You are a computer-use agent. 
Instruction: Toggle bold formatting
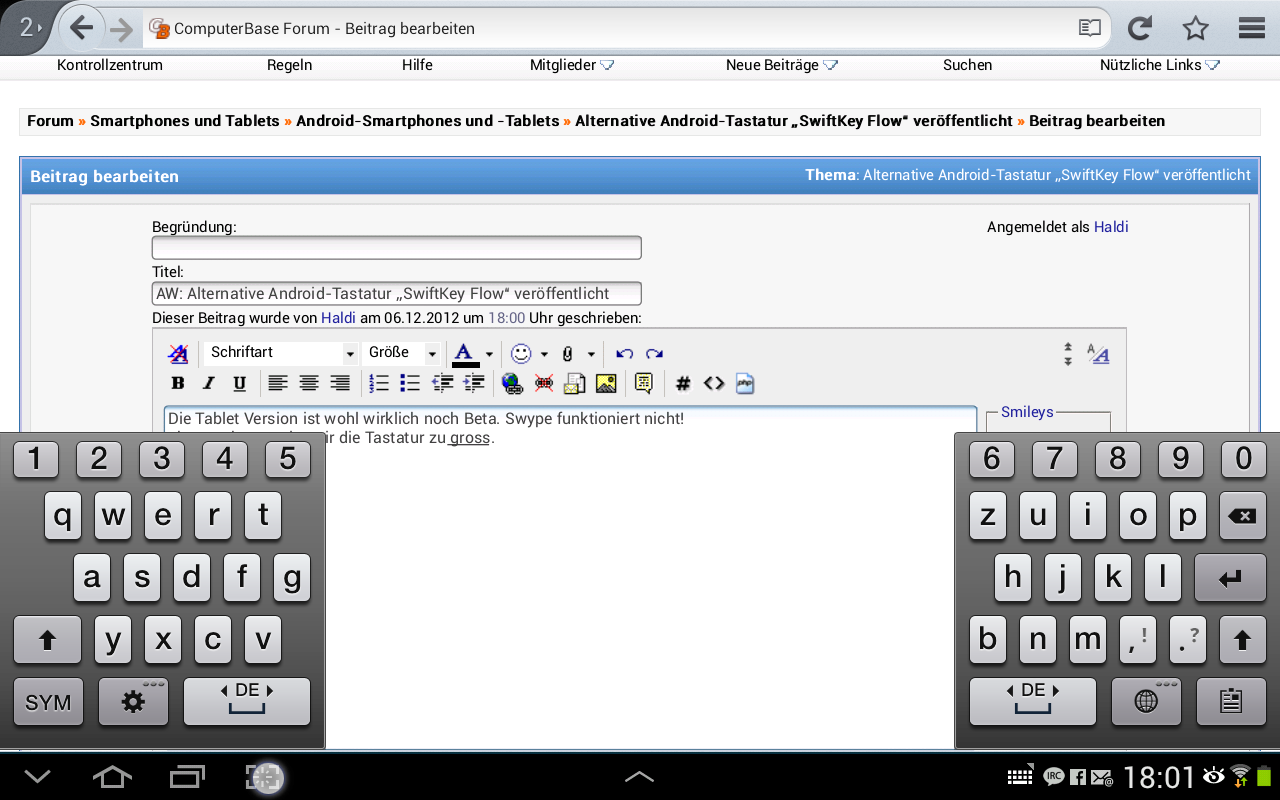coord(178,383)
